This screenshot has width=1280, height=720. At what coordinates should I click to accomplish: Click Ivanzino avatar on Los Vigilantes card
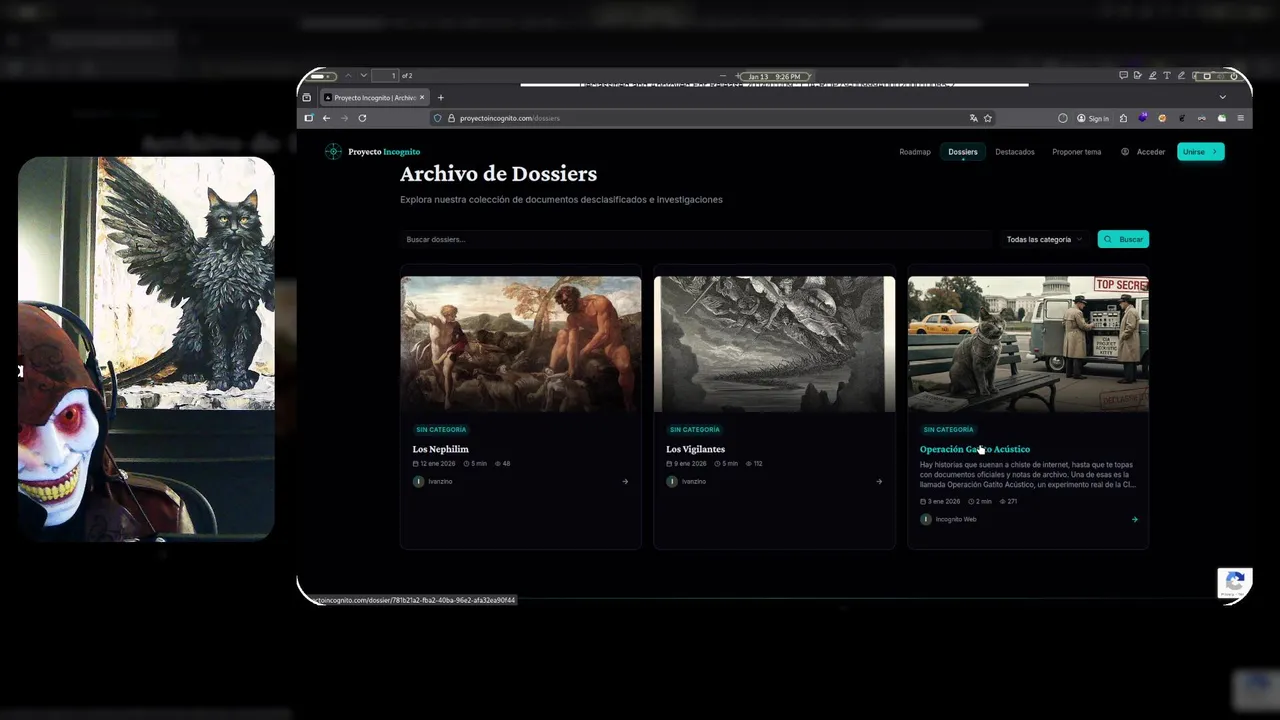coord(672,481)
